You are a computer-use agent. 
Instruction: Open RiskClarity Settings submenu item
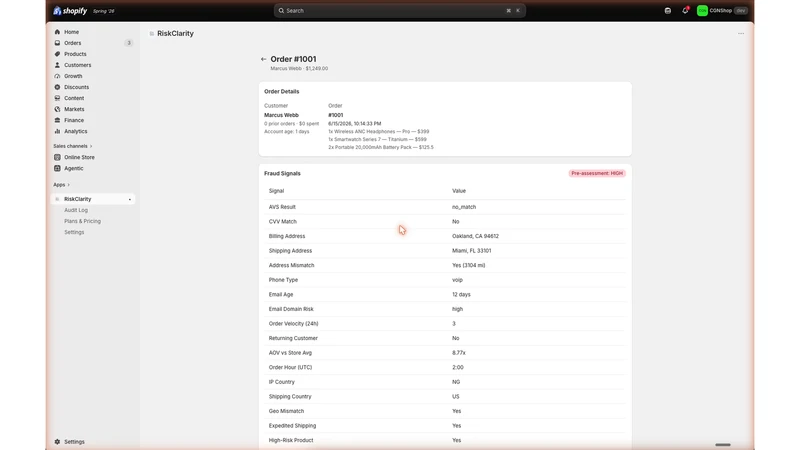(x=74, y=232)
